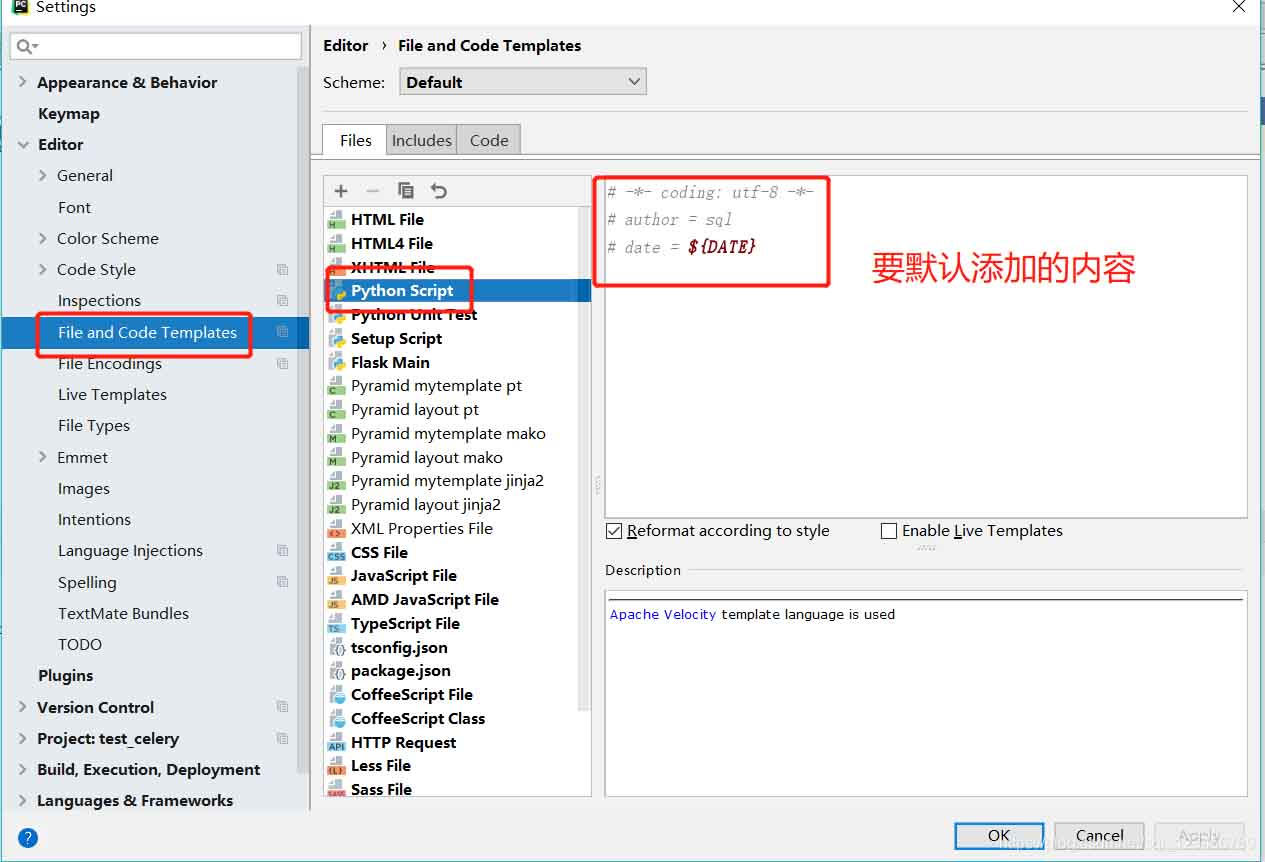Viewport: 1265px width, 862px height.
Task: Switch to the Includes tab
Action: [x=421, y=140]
